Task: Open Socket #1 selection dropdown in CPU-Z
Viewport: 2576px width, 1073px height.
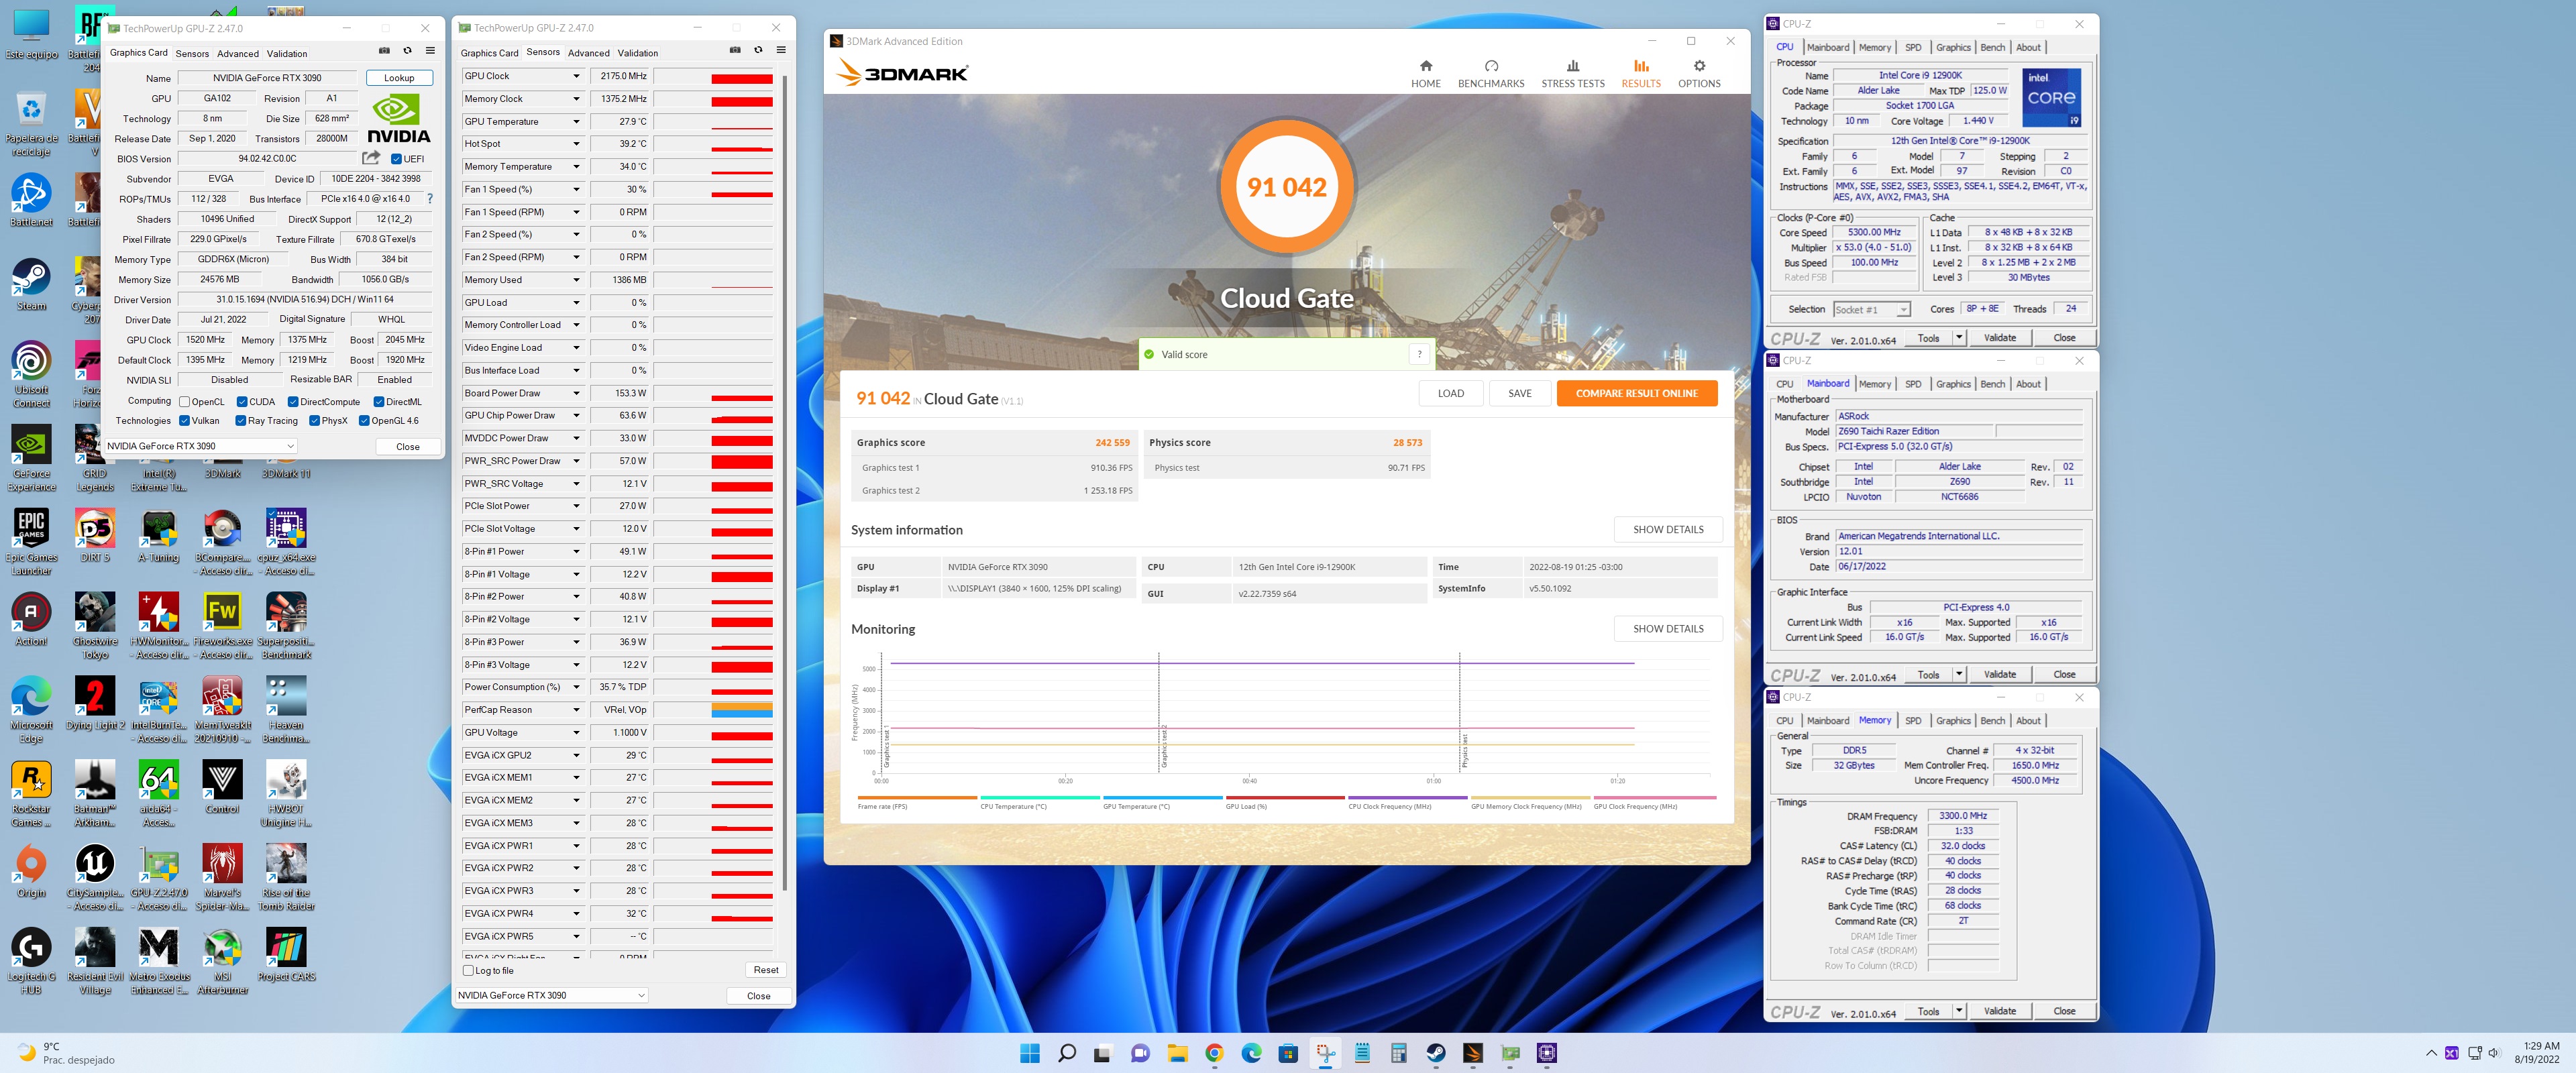Action: click(1872, 309)
